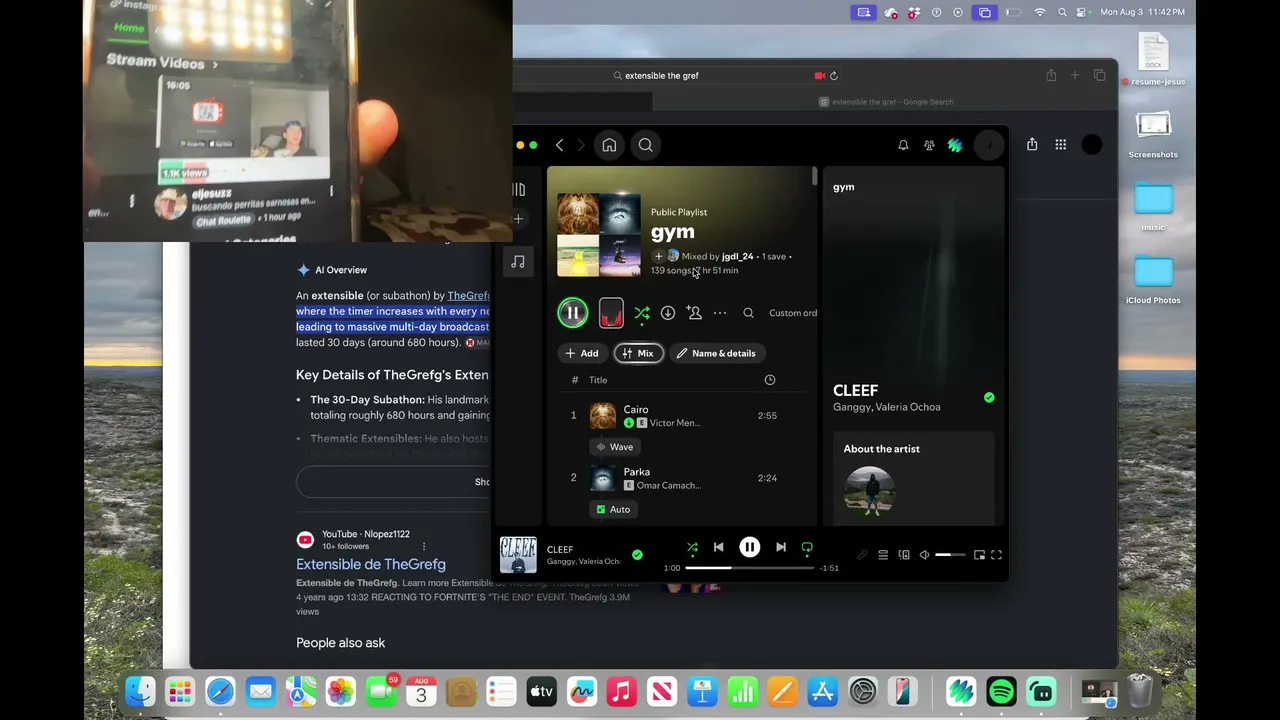Open TheGrefg link in AI Overview
1280x720 pixels.
[468, 296]
